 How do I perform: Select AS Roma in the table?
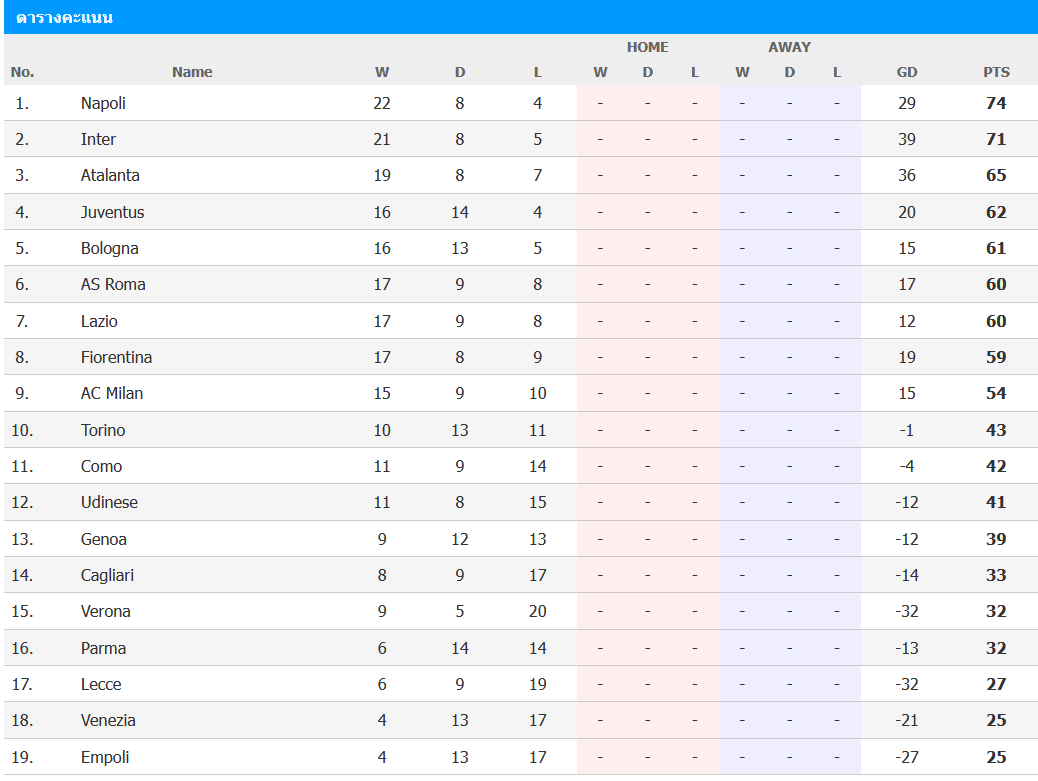[113, 285]
